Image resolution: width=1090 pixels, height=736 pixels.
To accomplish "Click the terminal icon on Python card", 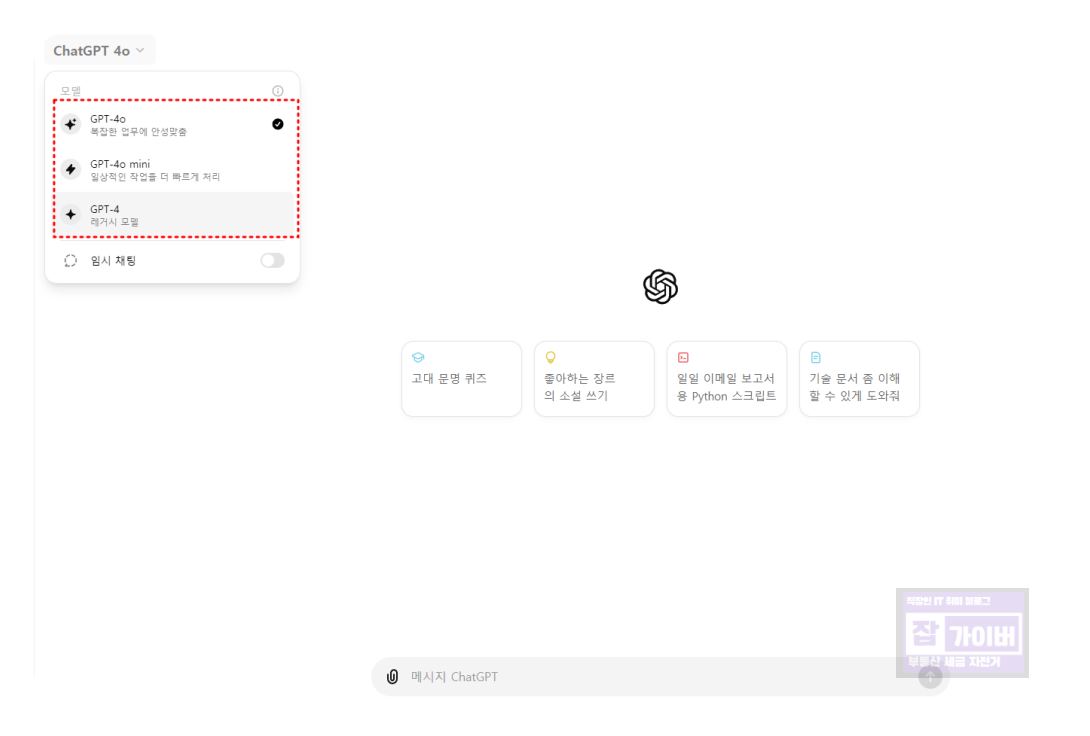I will [x=683, y=357].
